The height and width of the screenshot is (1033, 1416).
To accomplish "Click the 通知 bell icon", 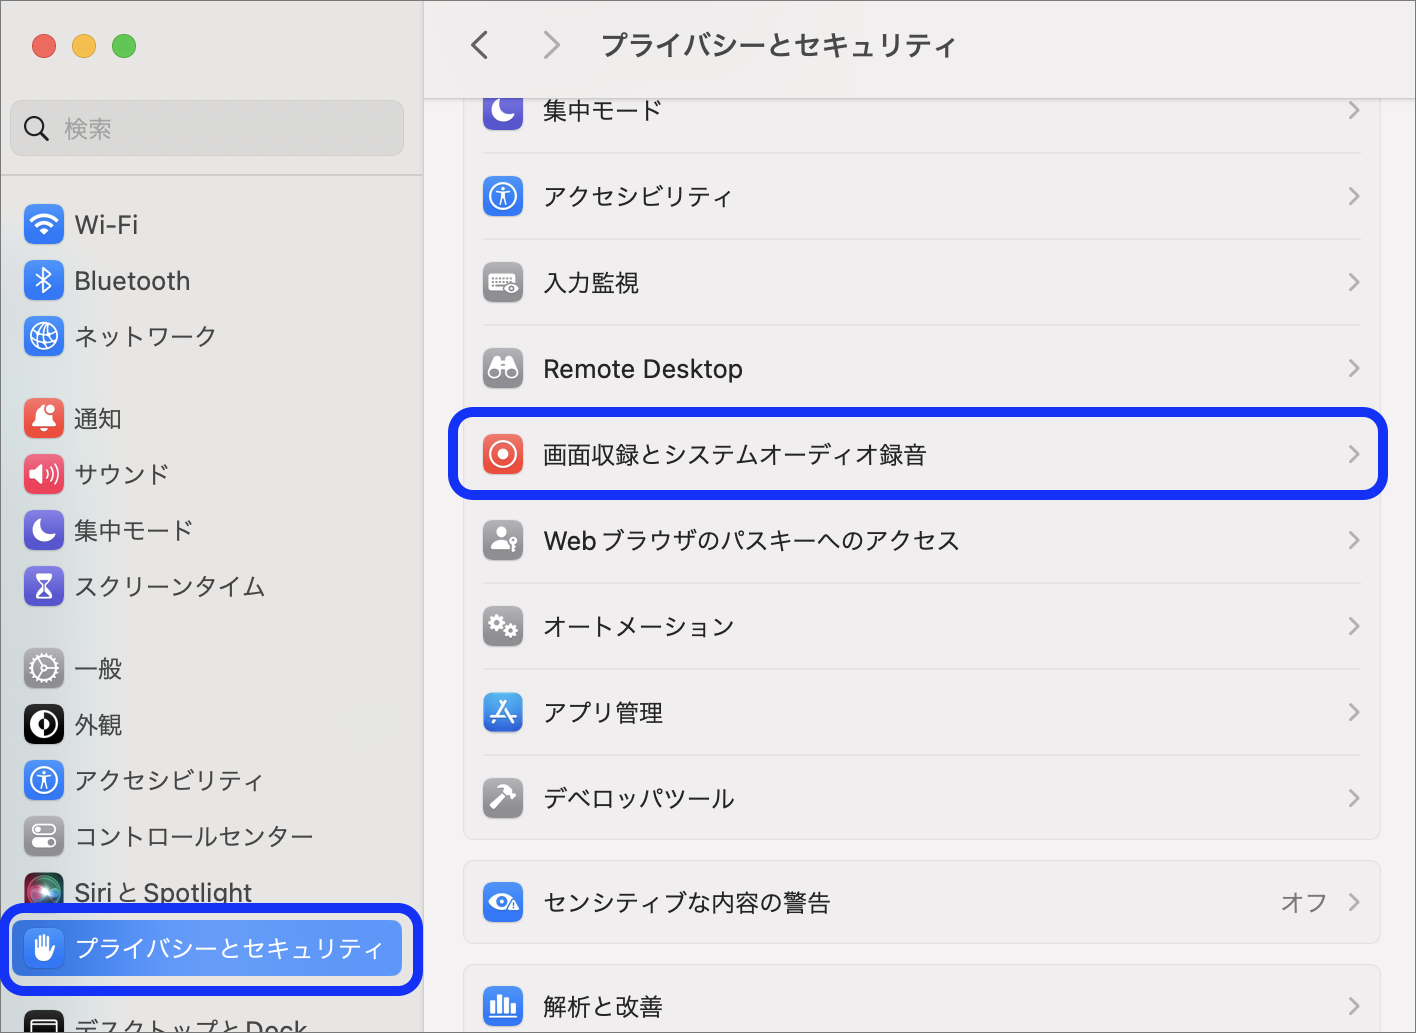I will point(44,419).
